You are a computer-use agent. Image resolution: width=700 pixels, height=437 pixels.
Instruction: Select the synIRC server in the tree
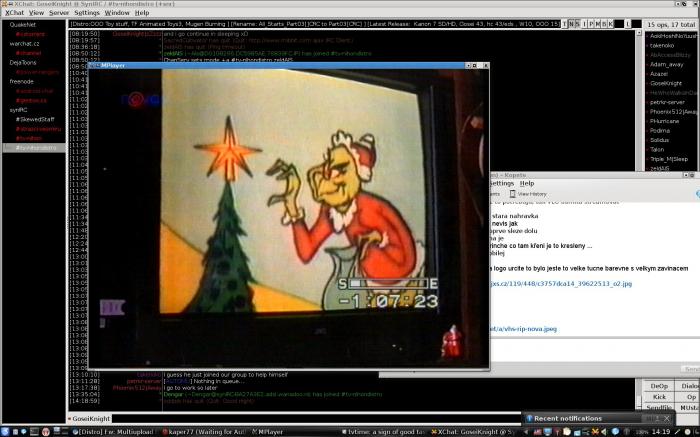[x=18, y=110]
